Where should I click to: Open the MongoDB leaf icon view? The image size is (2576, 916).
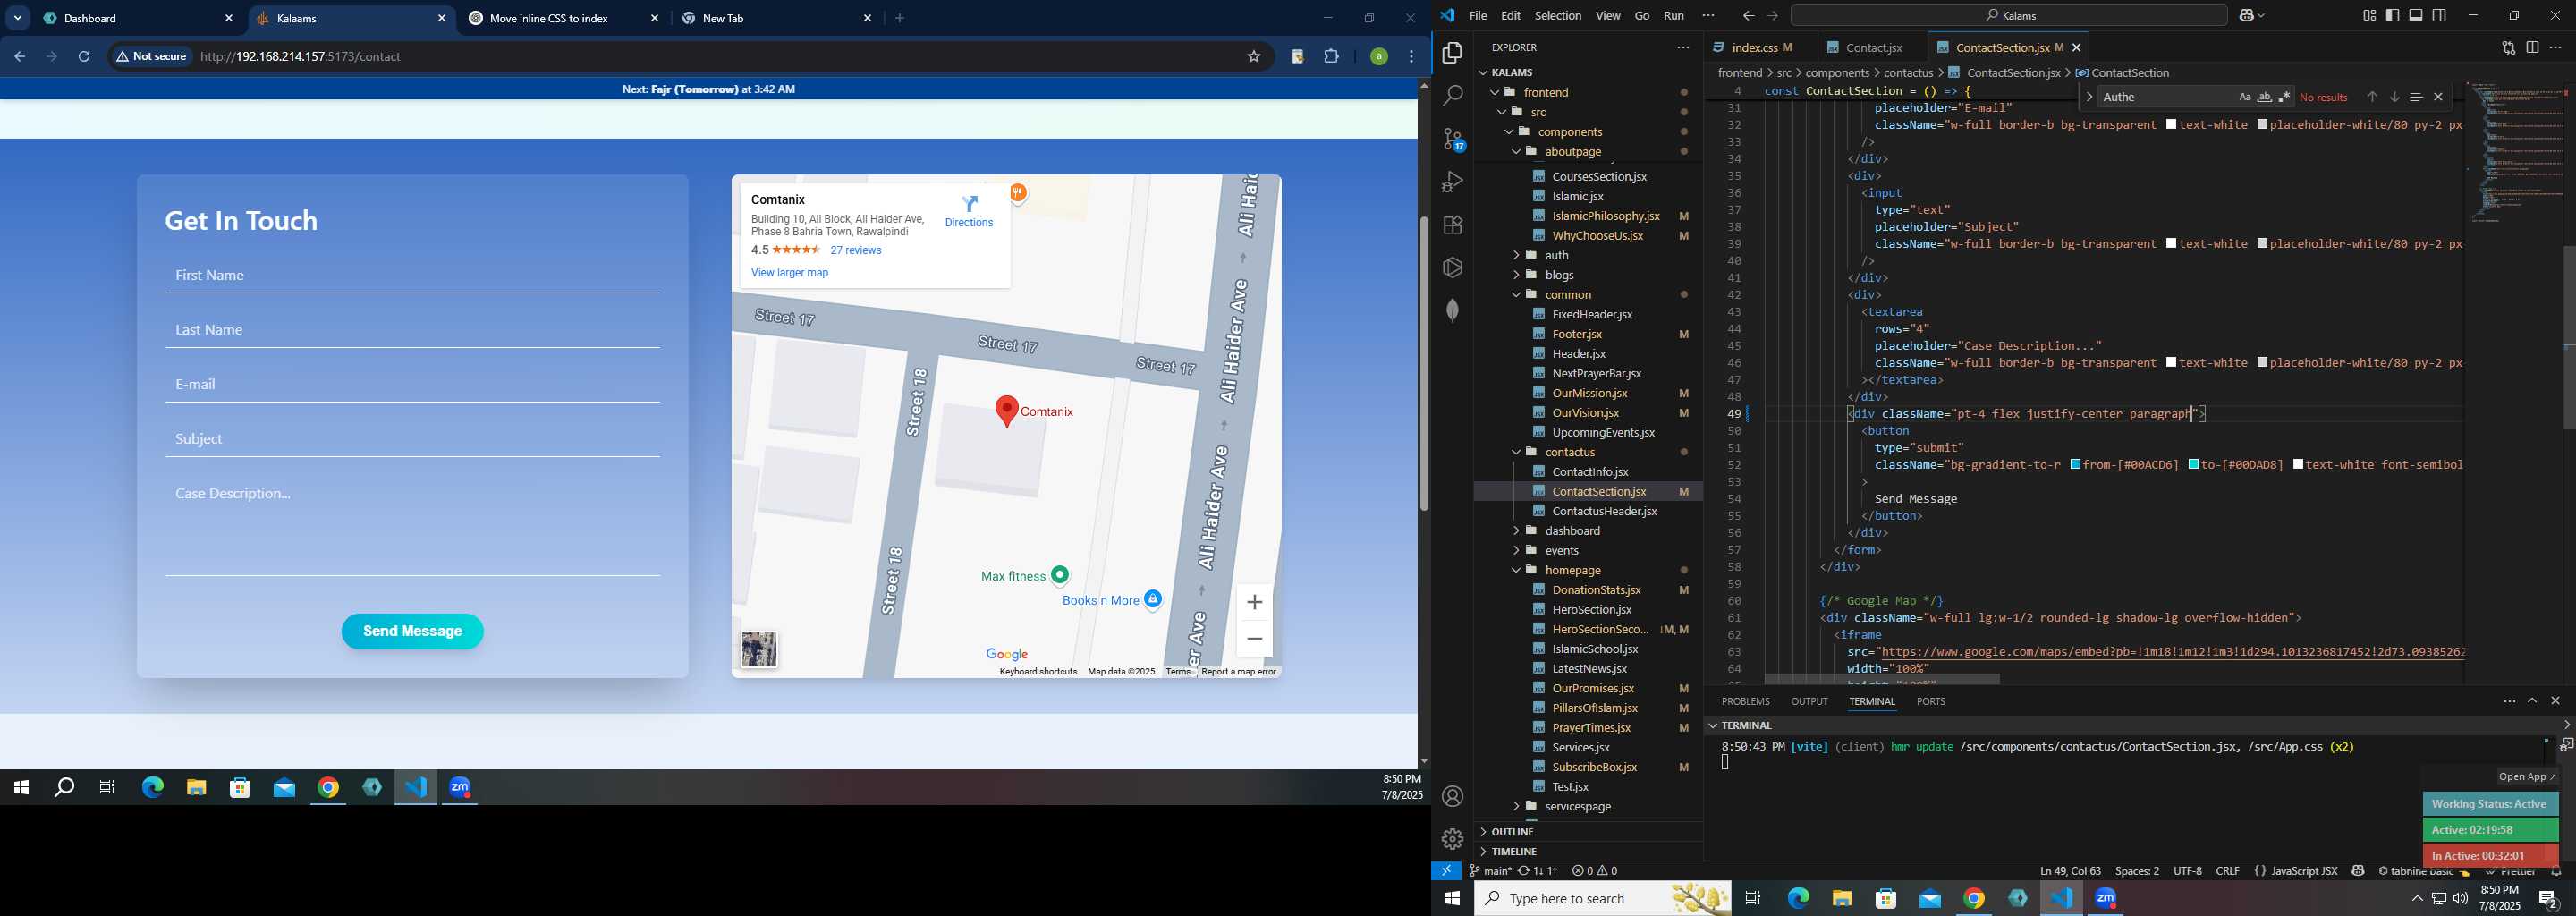point(1453,310)
